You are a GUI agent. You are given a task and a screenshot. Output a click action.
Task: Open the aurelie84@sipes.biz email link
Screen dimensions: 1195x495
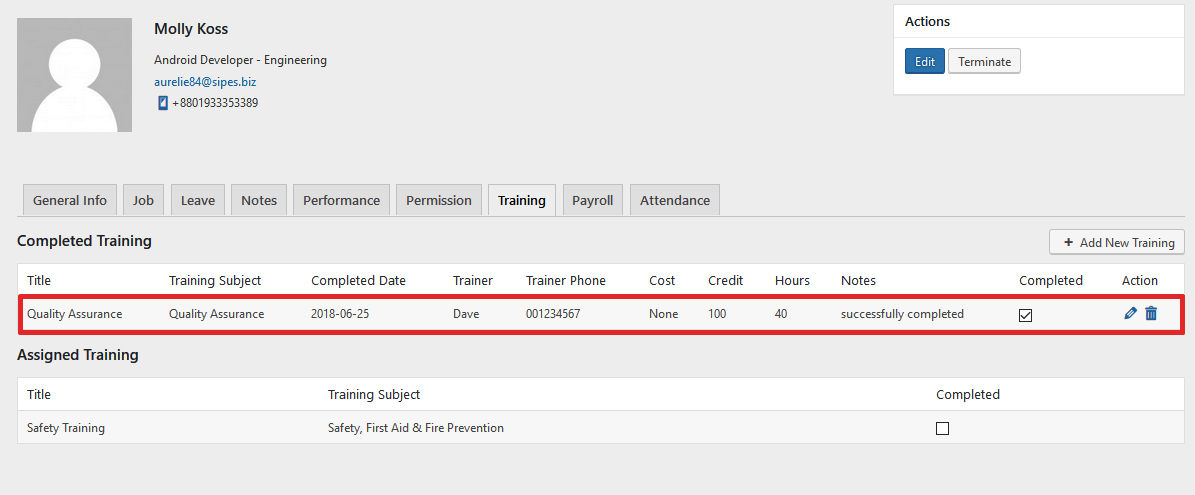click(205, 82)
